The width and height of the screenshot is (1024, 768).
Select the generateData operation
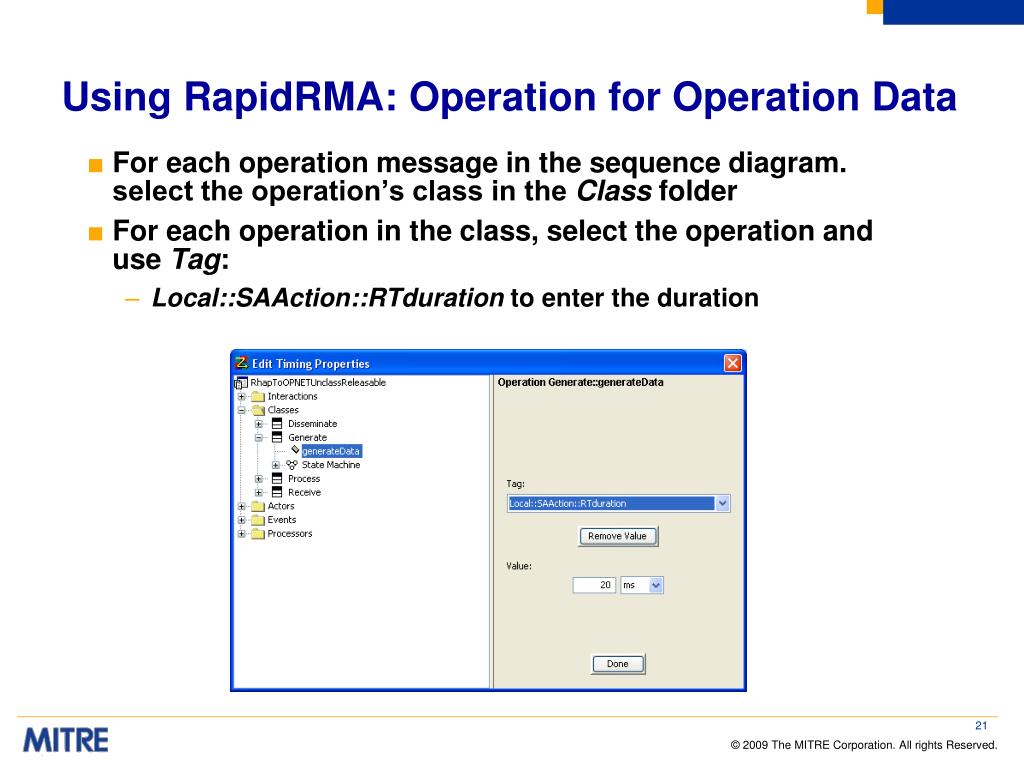331,451
